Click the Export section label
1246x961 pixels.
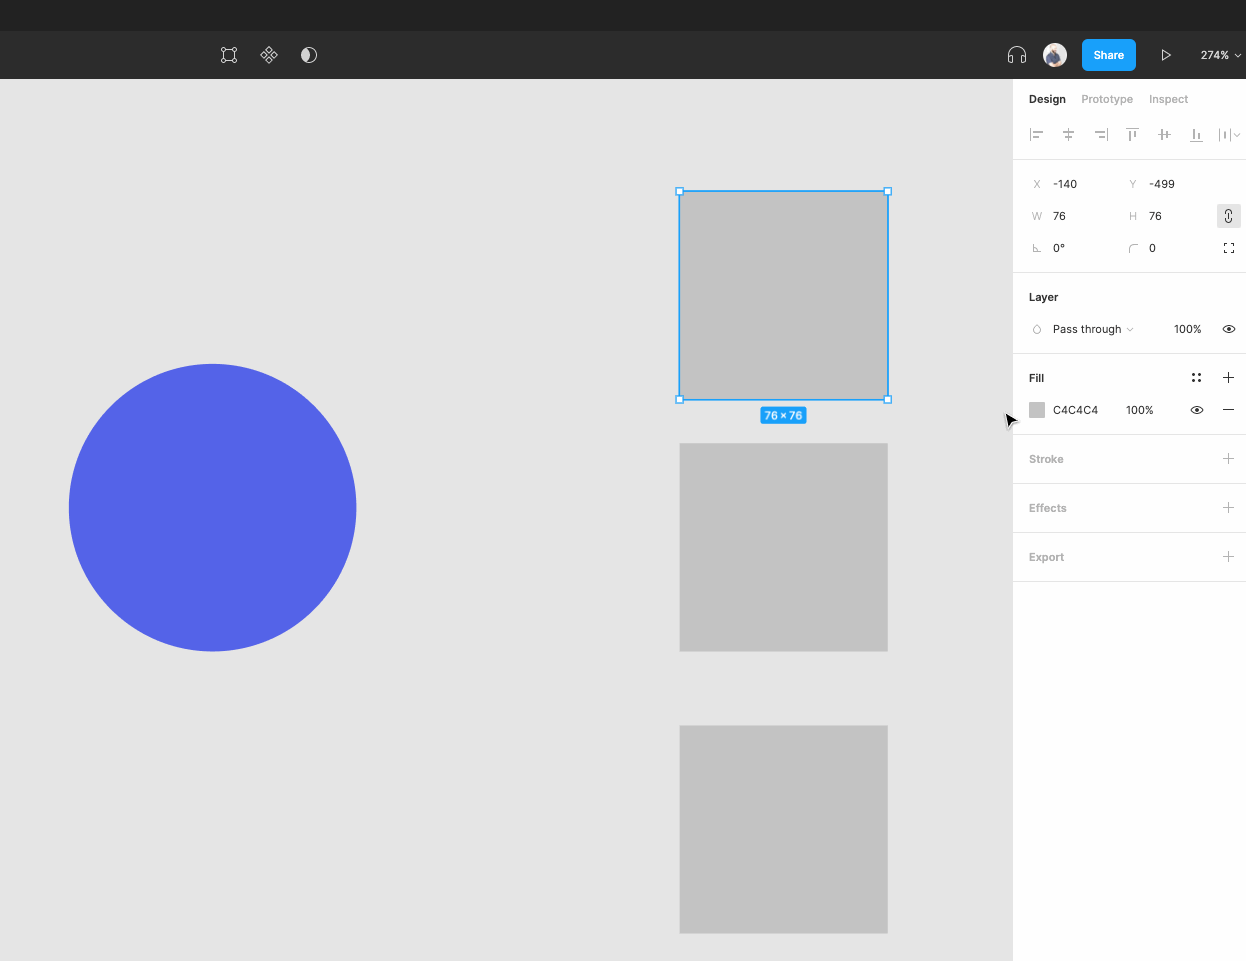point(1046,557)
